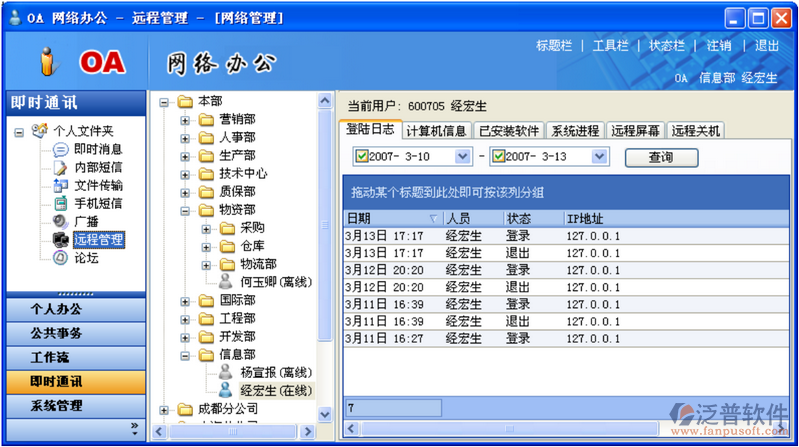Image resolution: width=799 pixels, height=447 pixels.
Task: Open 工作流 sidebar section
Action: point(76,357)
